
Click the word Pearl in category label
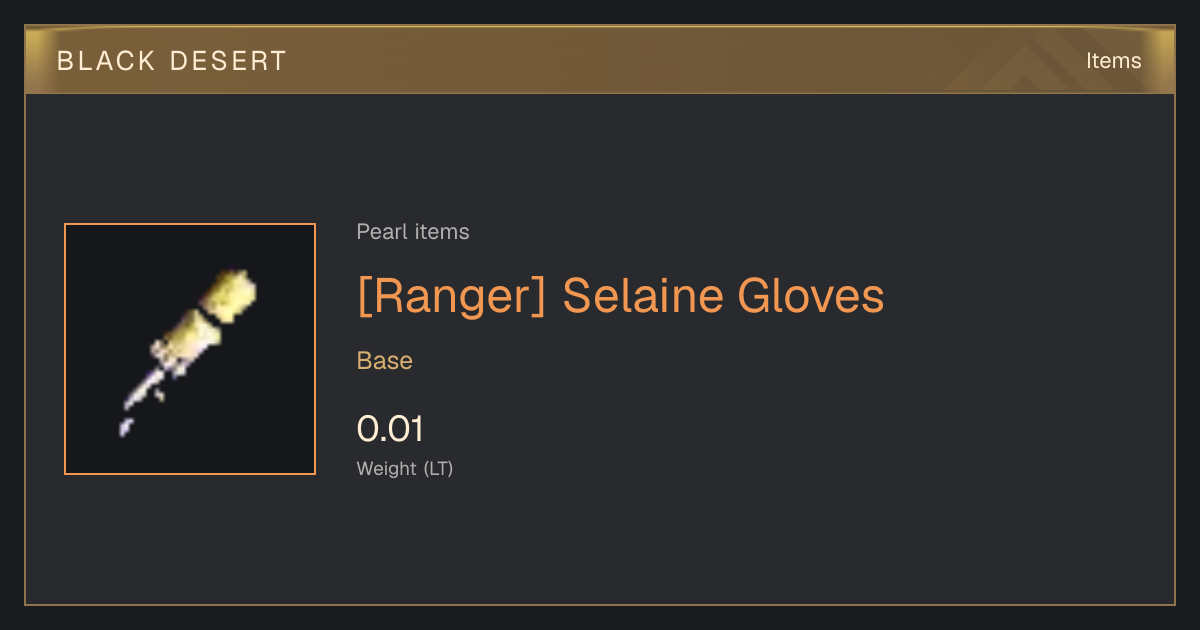point(379,232)
